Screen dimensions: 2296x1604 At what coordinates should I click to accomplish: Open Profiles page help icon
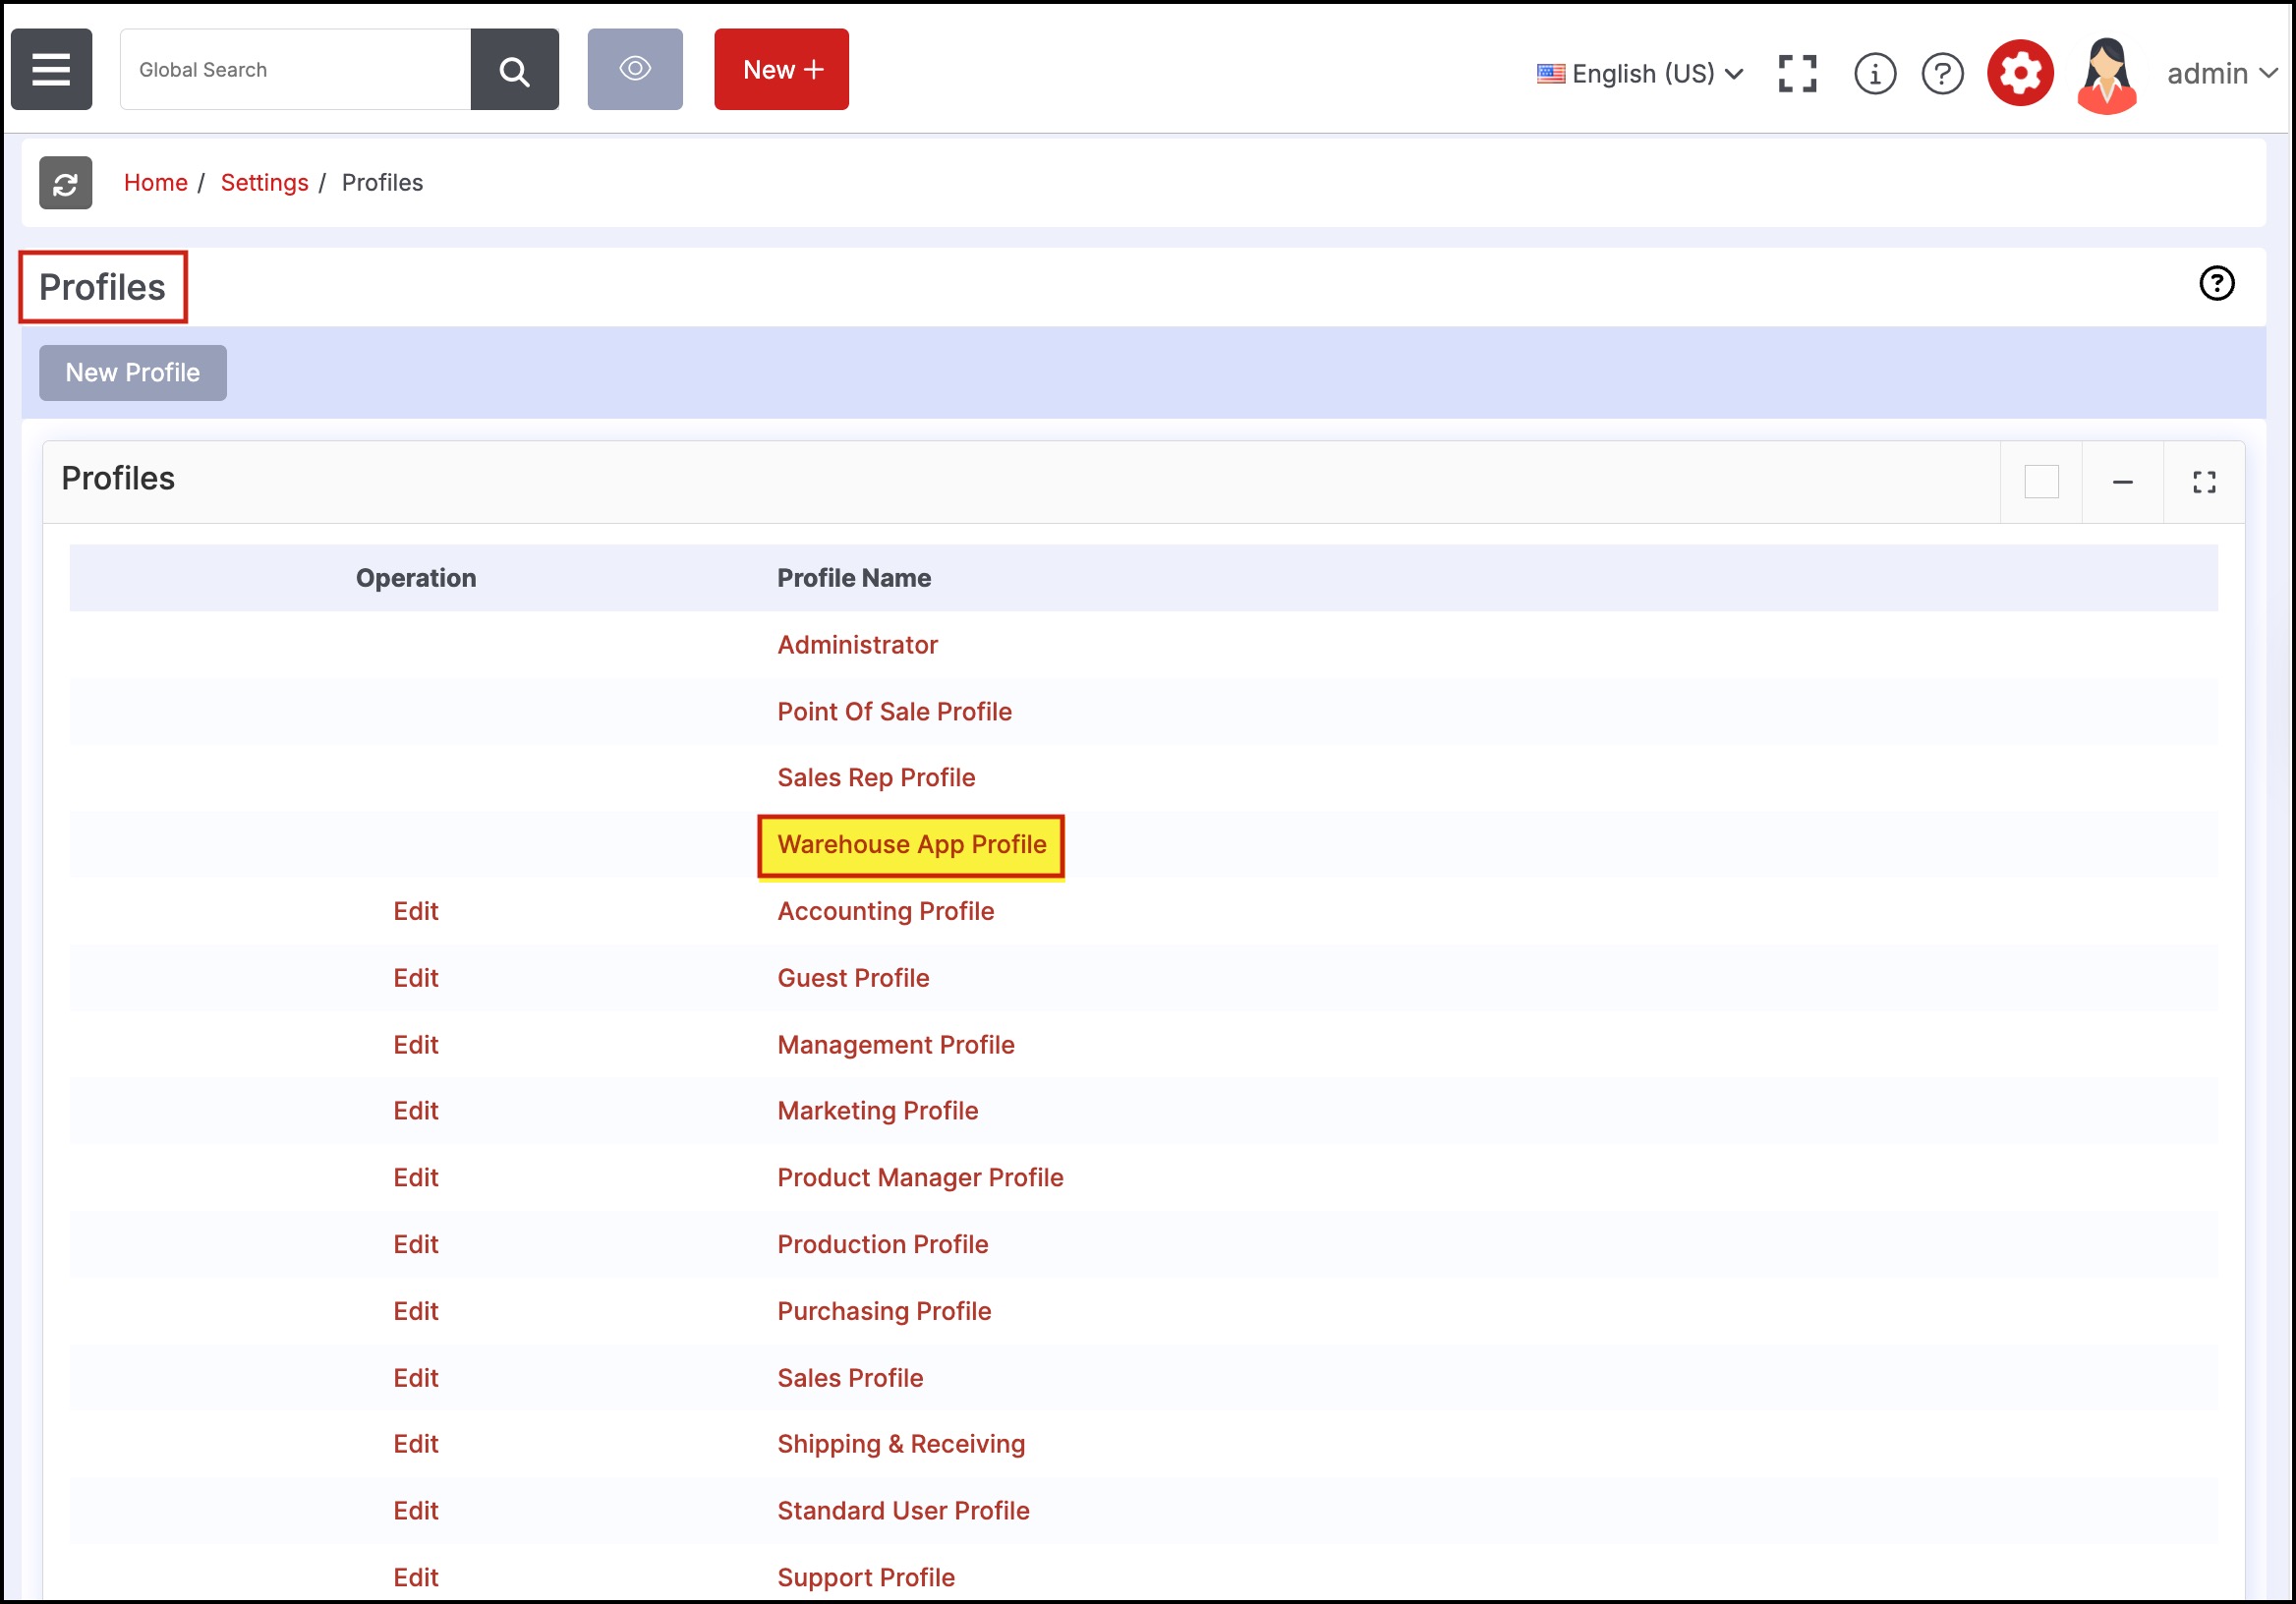[x=2216, y=284]
